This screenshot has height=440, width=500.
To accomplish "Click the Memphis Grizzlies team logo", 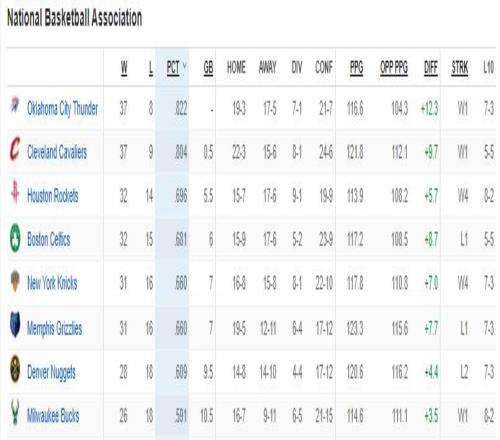I will pos(15,325).
